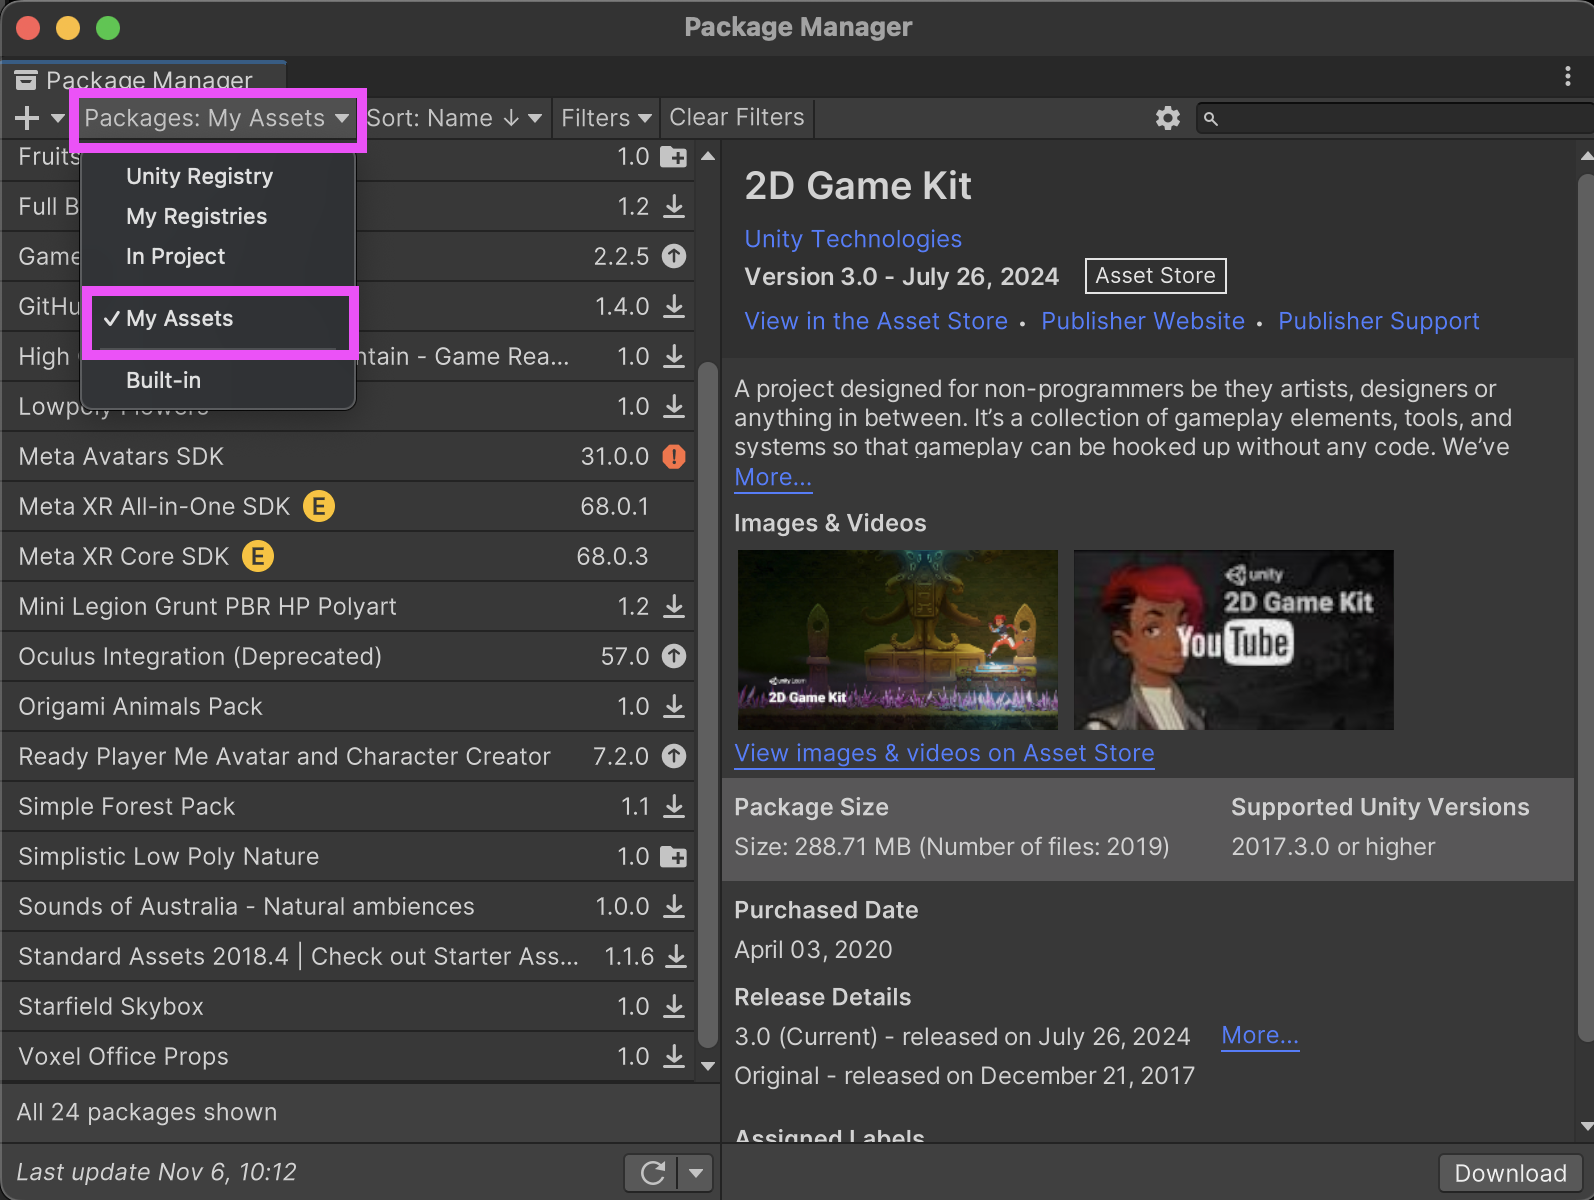The image size is (1594, 1200).
Task: Download Standard Assets 2018.4 package
Action: pyautogui.click(x=677, y=956)
